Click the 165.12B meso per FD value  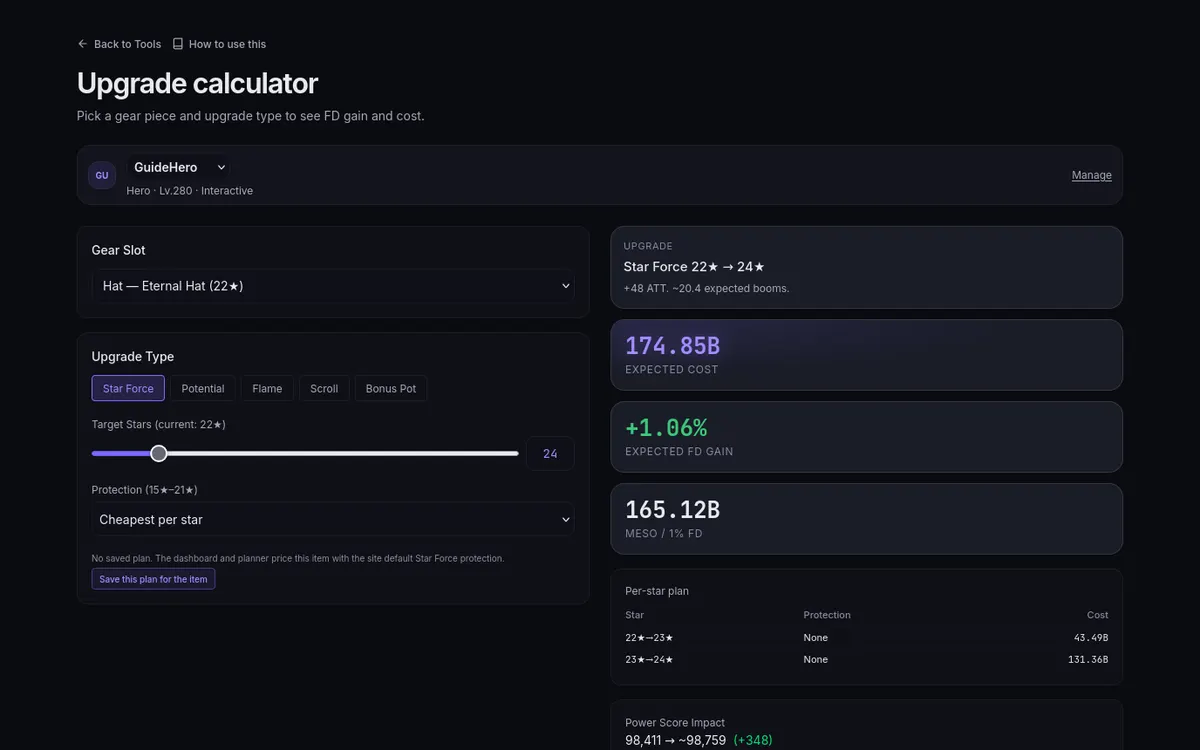[672, 510]
